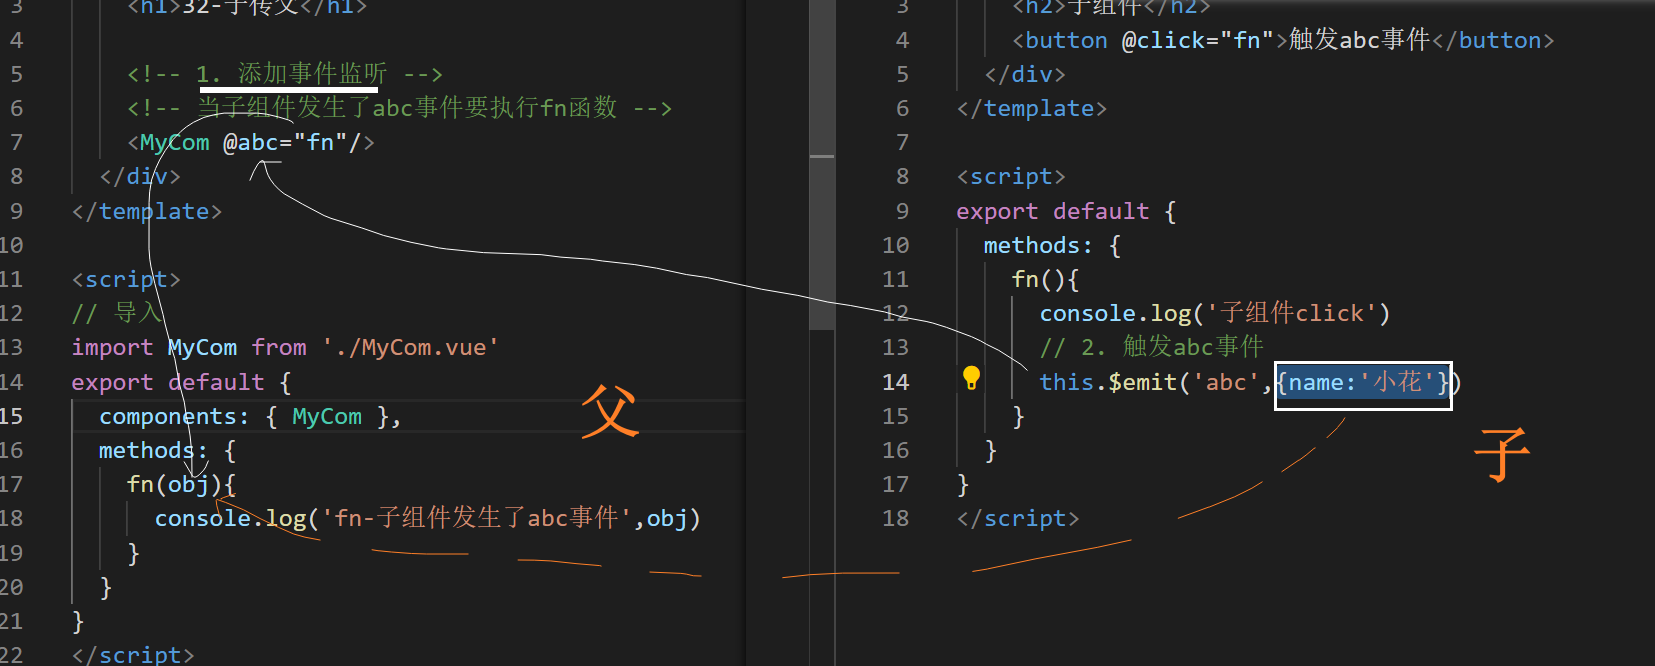
Task: Click the opening <script> tag in right editor
Action: (1011, 177)
